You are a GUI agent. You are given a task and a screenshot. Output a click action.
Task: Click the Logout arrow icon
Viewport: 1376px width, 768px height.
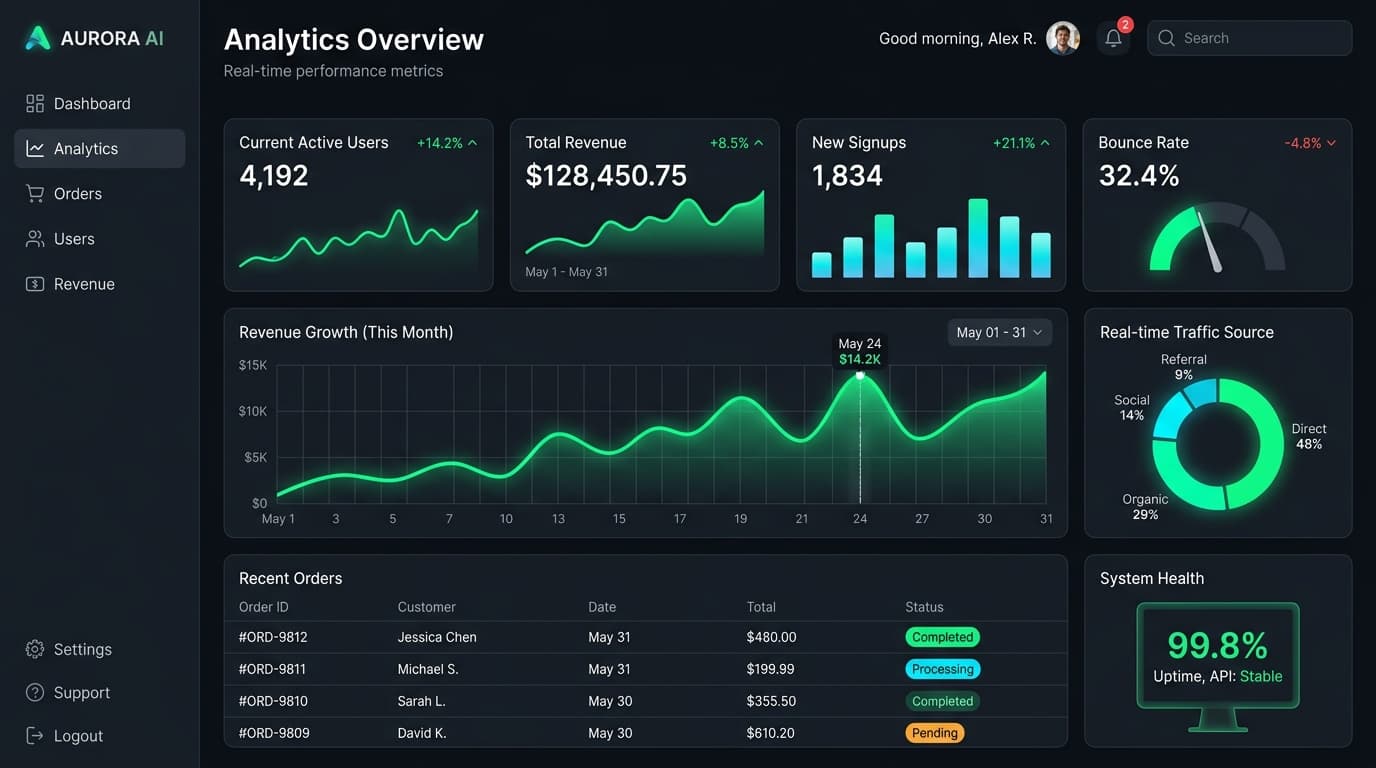coord(35,735)
